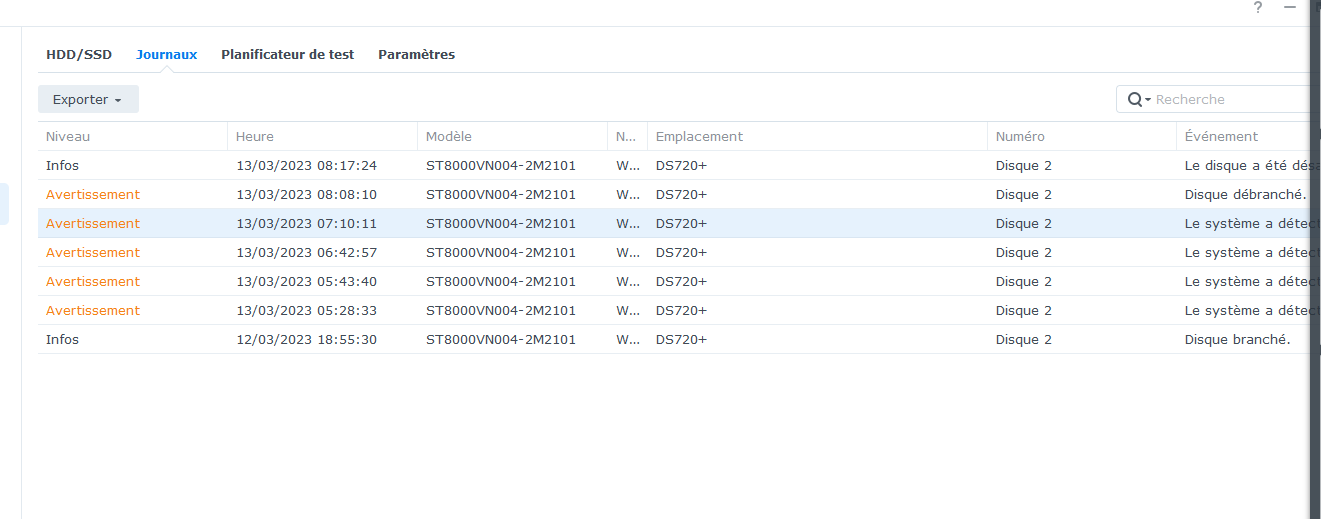Minimize the Storage Manager window

tap(1290, 8)
